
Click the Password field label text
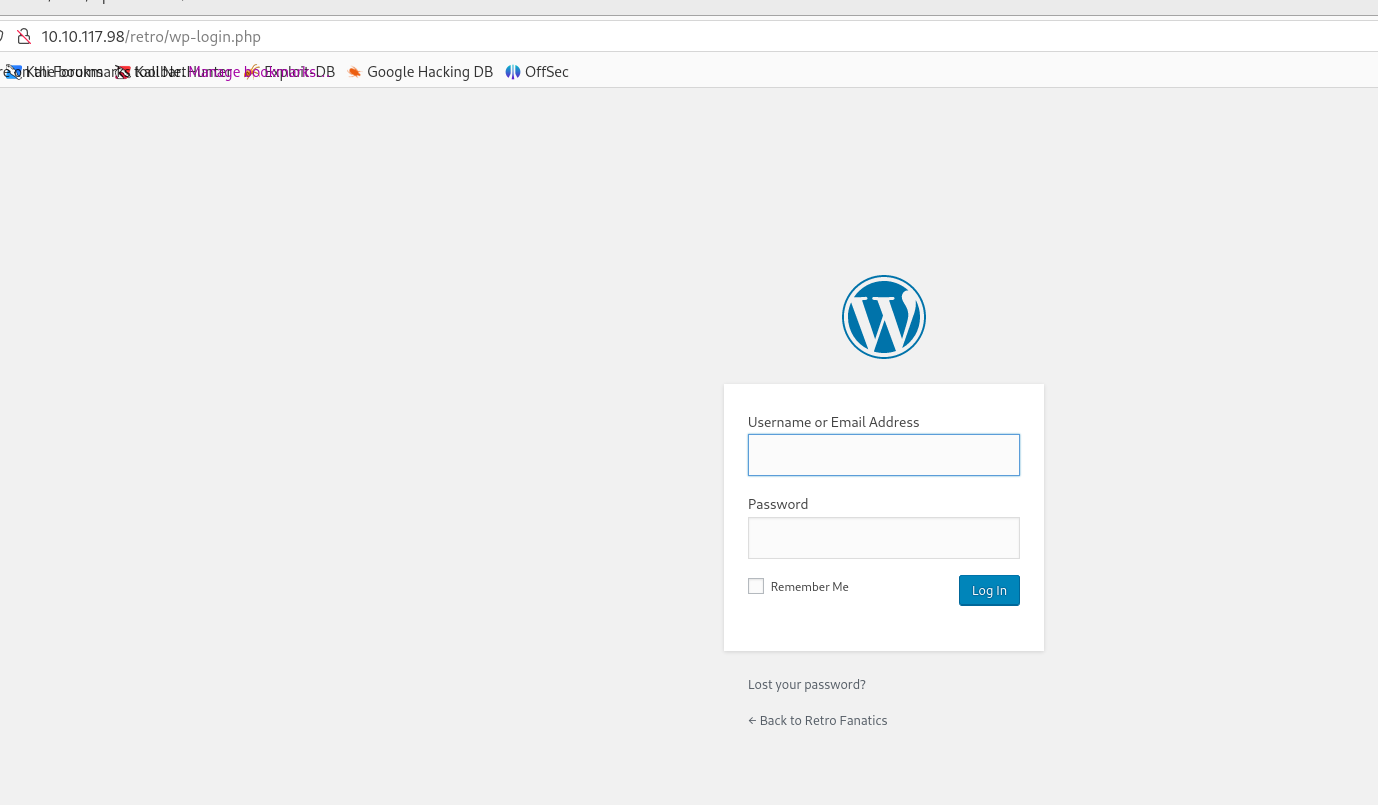pyautogui.click(x=777, y=504)
